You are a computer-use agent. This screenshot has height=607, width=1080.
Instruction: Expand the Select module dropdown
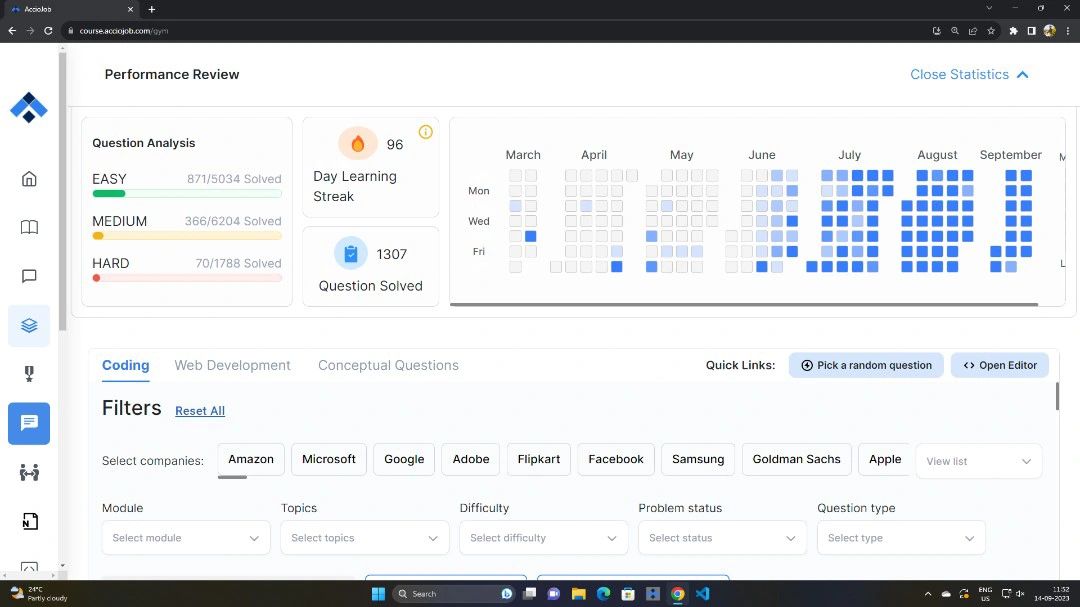186,538
